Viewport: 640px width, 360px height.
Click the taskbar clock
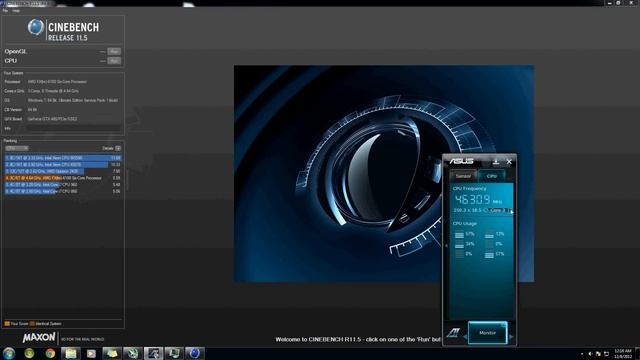coord(622,353)
